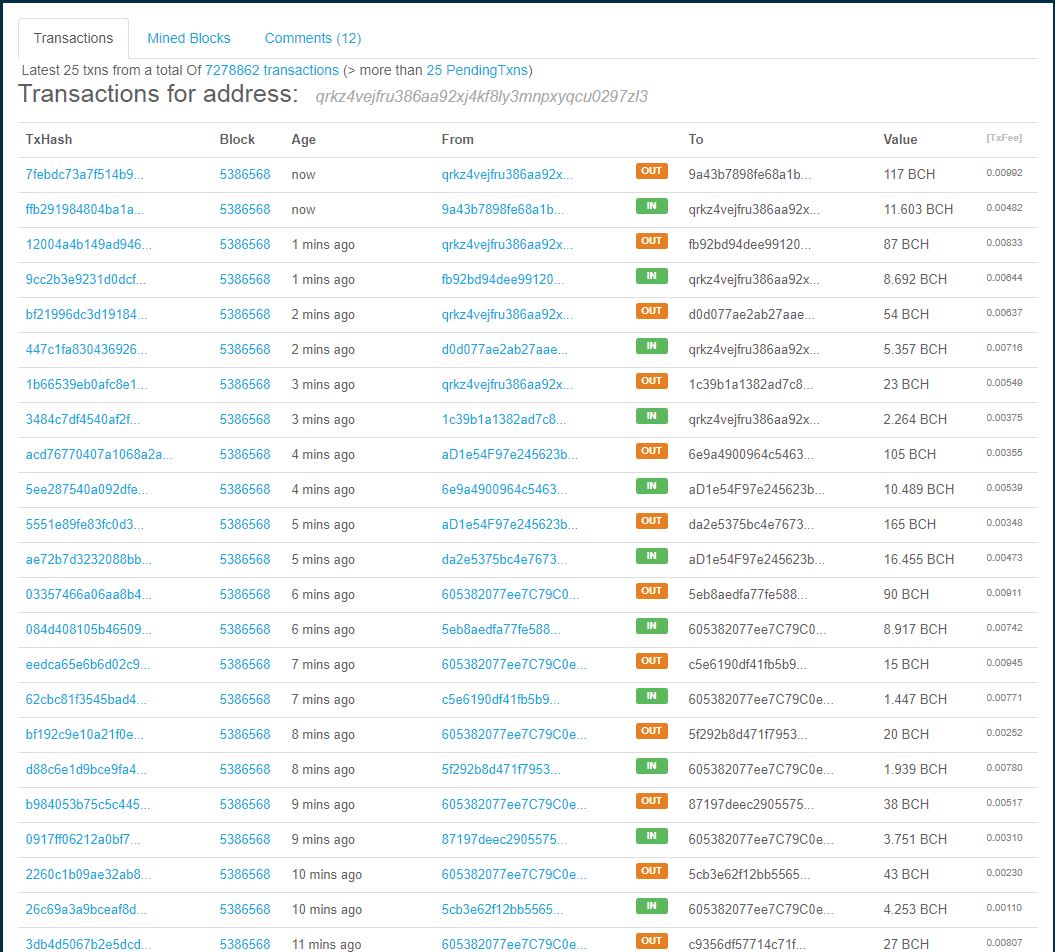The image size is (1055, 952).
Task: Click the OUT badge in the 165 BCH row
Action: pyautogui.click(x=651, y=521)
